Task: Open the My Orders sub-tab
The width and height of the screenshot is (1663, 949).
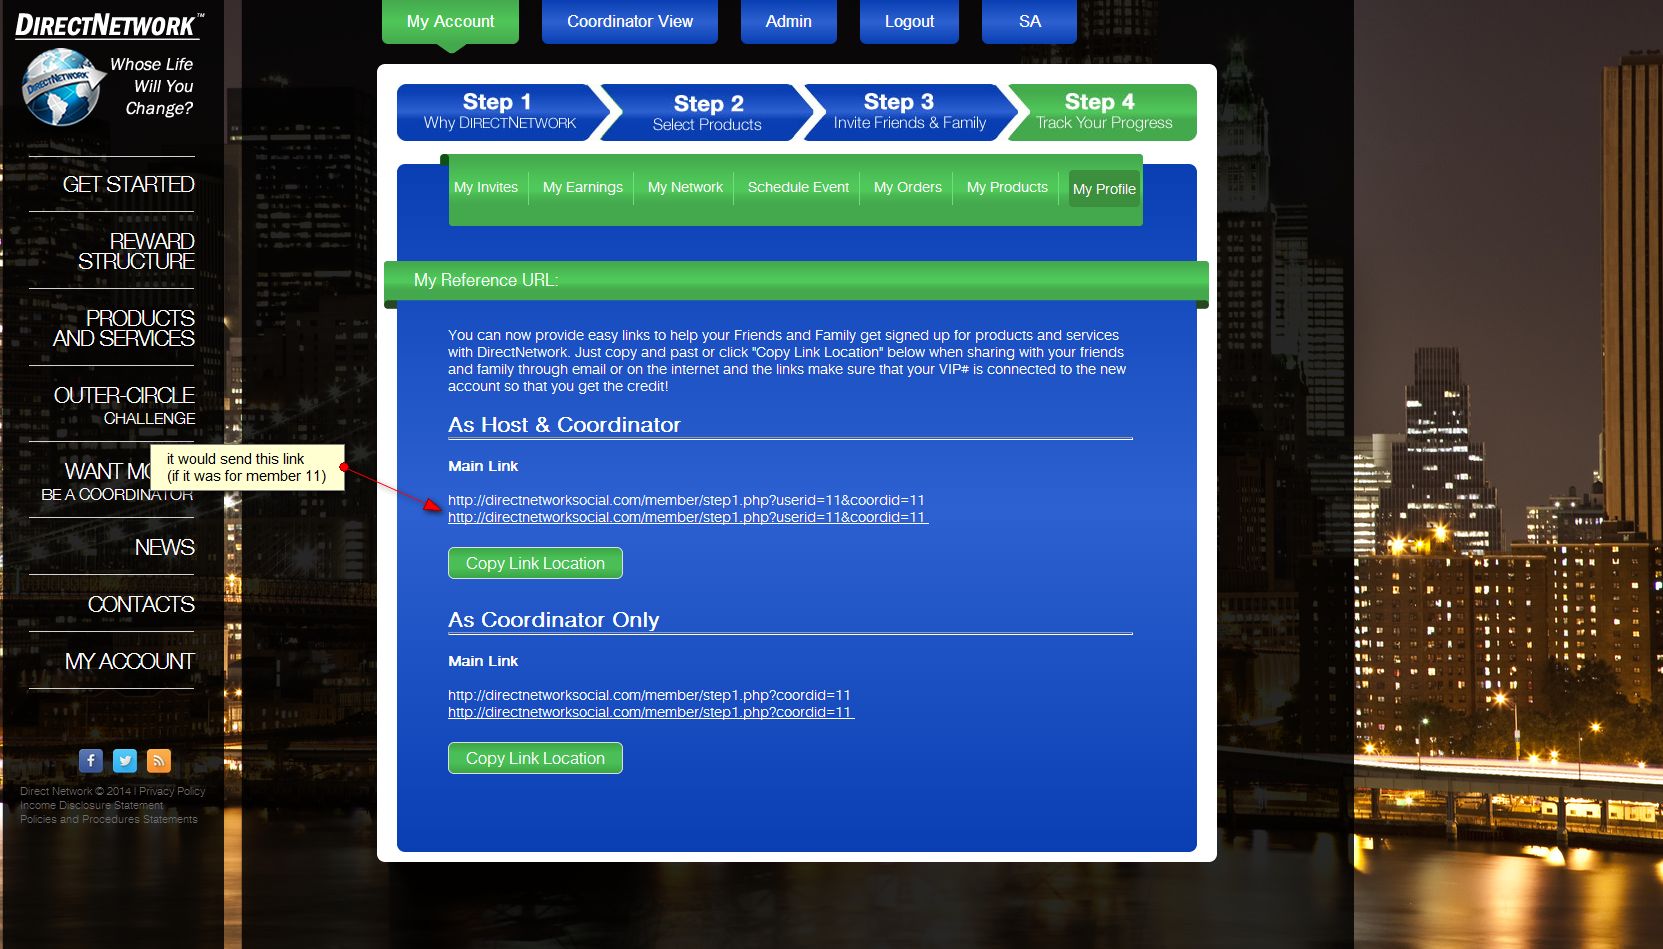Action: pyautogui.click(x=908, y=187)
